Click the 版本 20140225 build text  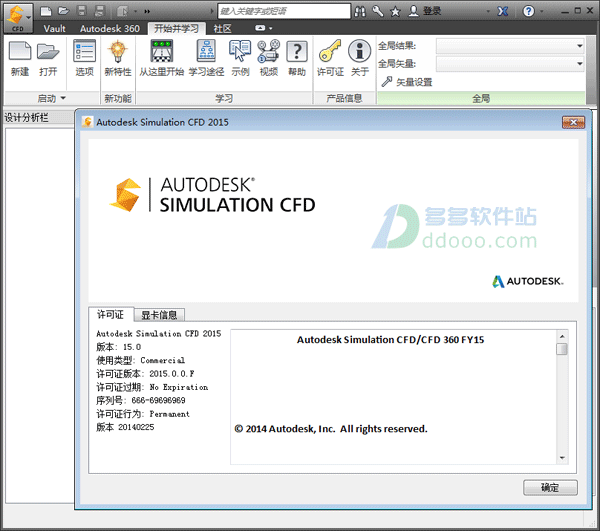click(x=125, y=427)
